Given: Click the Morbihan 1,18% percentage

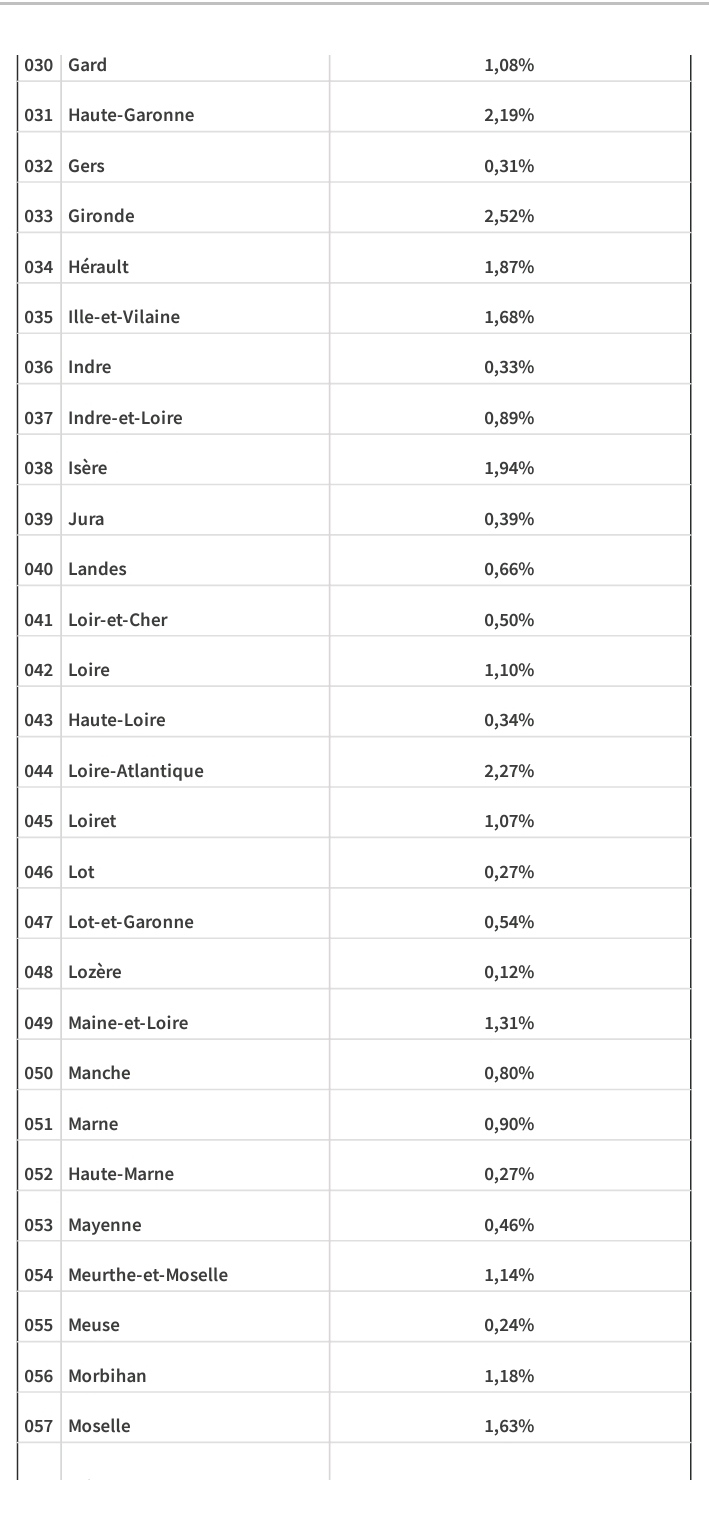Looking at the screenshot, I should [x=509, y=1376].
